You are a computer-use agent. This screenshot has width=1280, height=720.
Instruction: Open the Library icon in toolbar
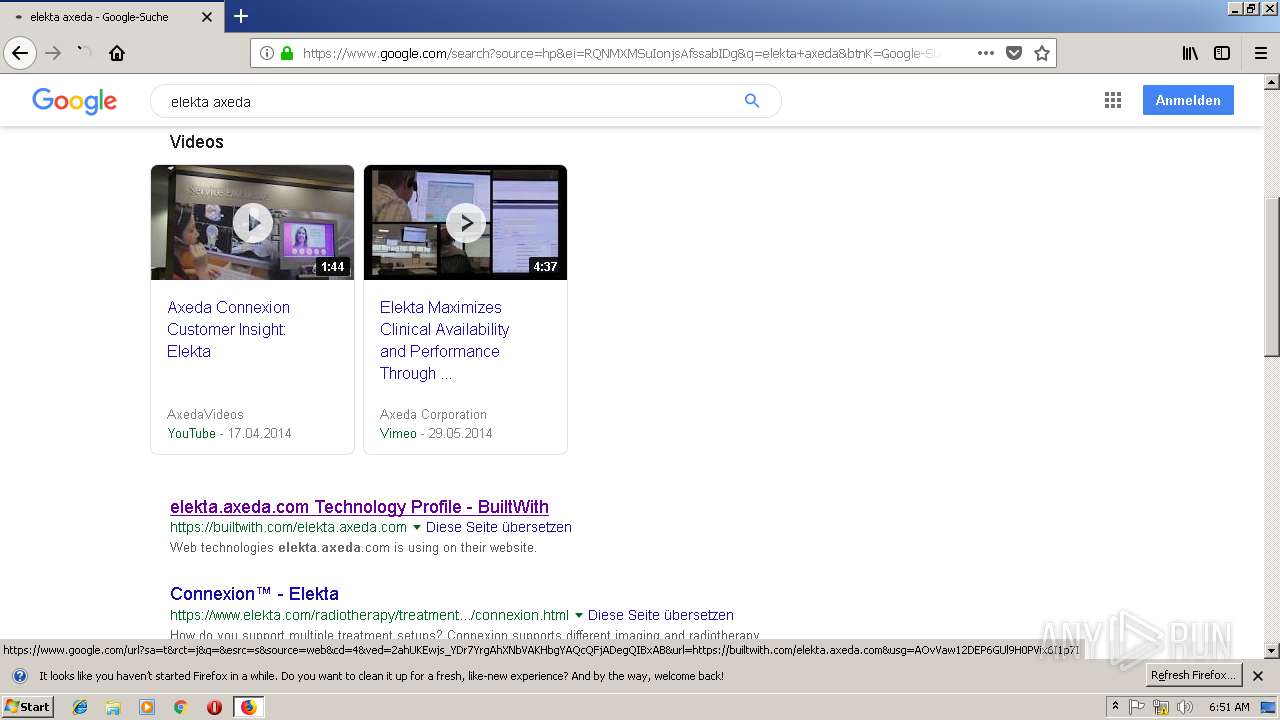click(1190, 53)
